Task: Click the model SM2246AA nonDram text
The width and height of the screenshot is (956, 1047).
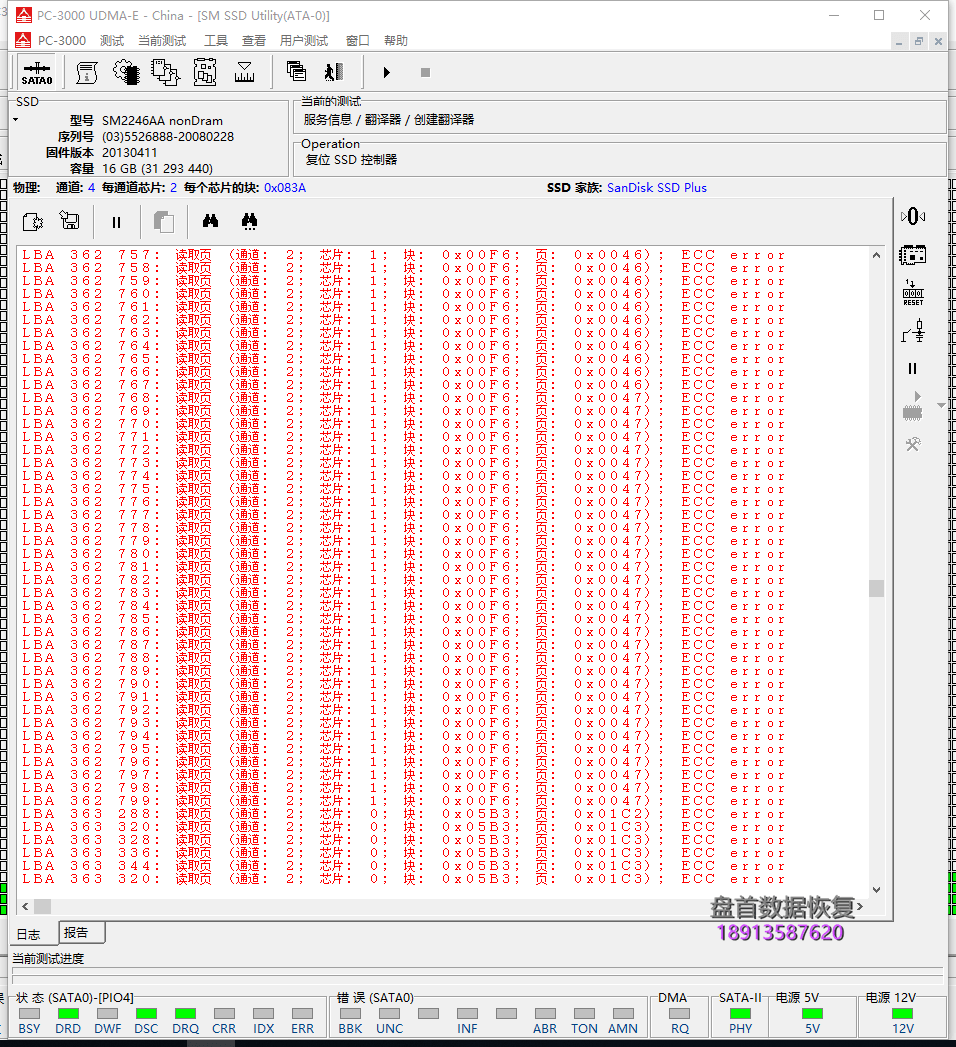Action: tap(162, 121)
